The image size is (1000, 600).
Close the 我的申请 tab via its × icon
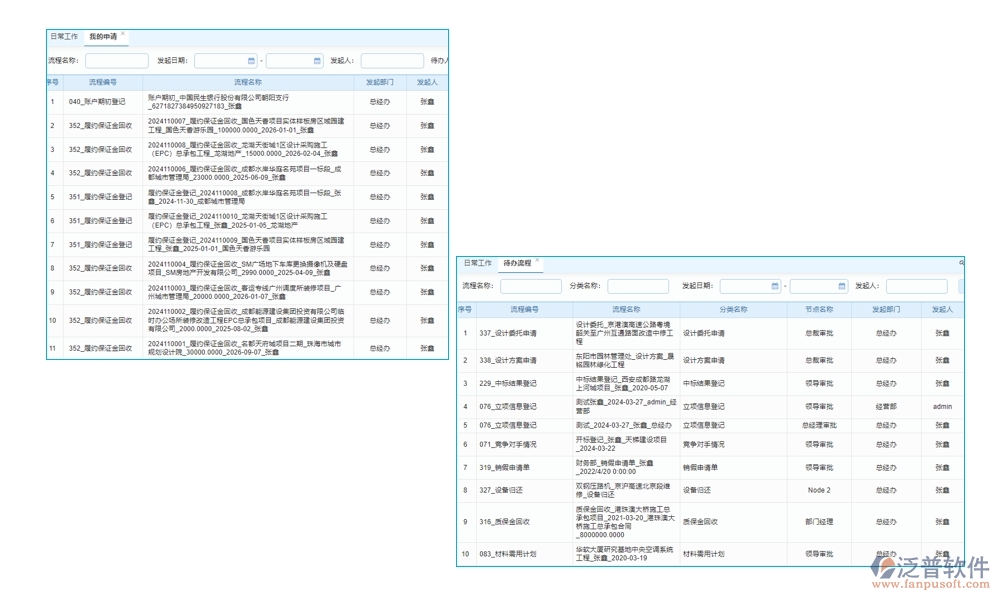[x=122, y=33]
